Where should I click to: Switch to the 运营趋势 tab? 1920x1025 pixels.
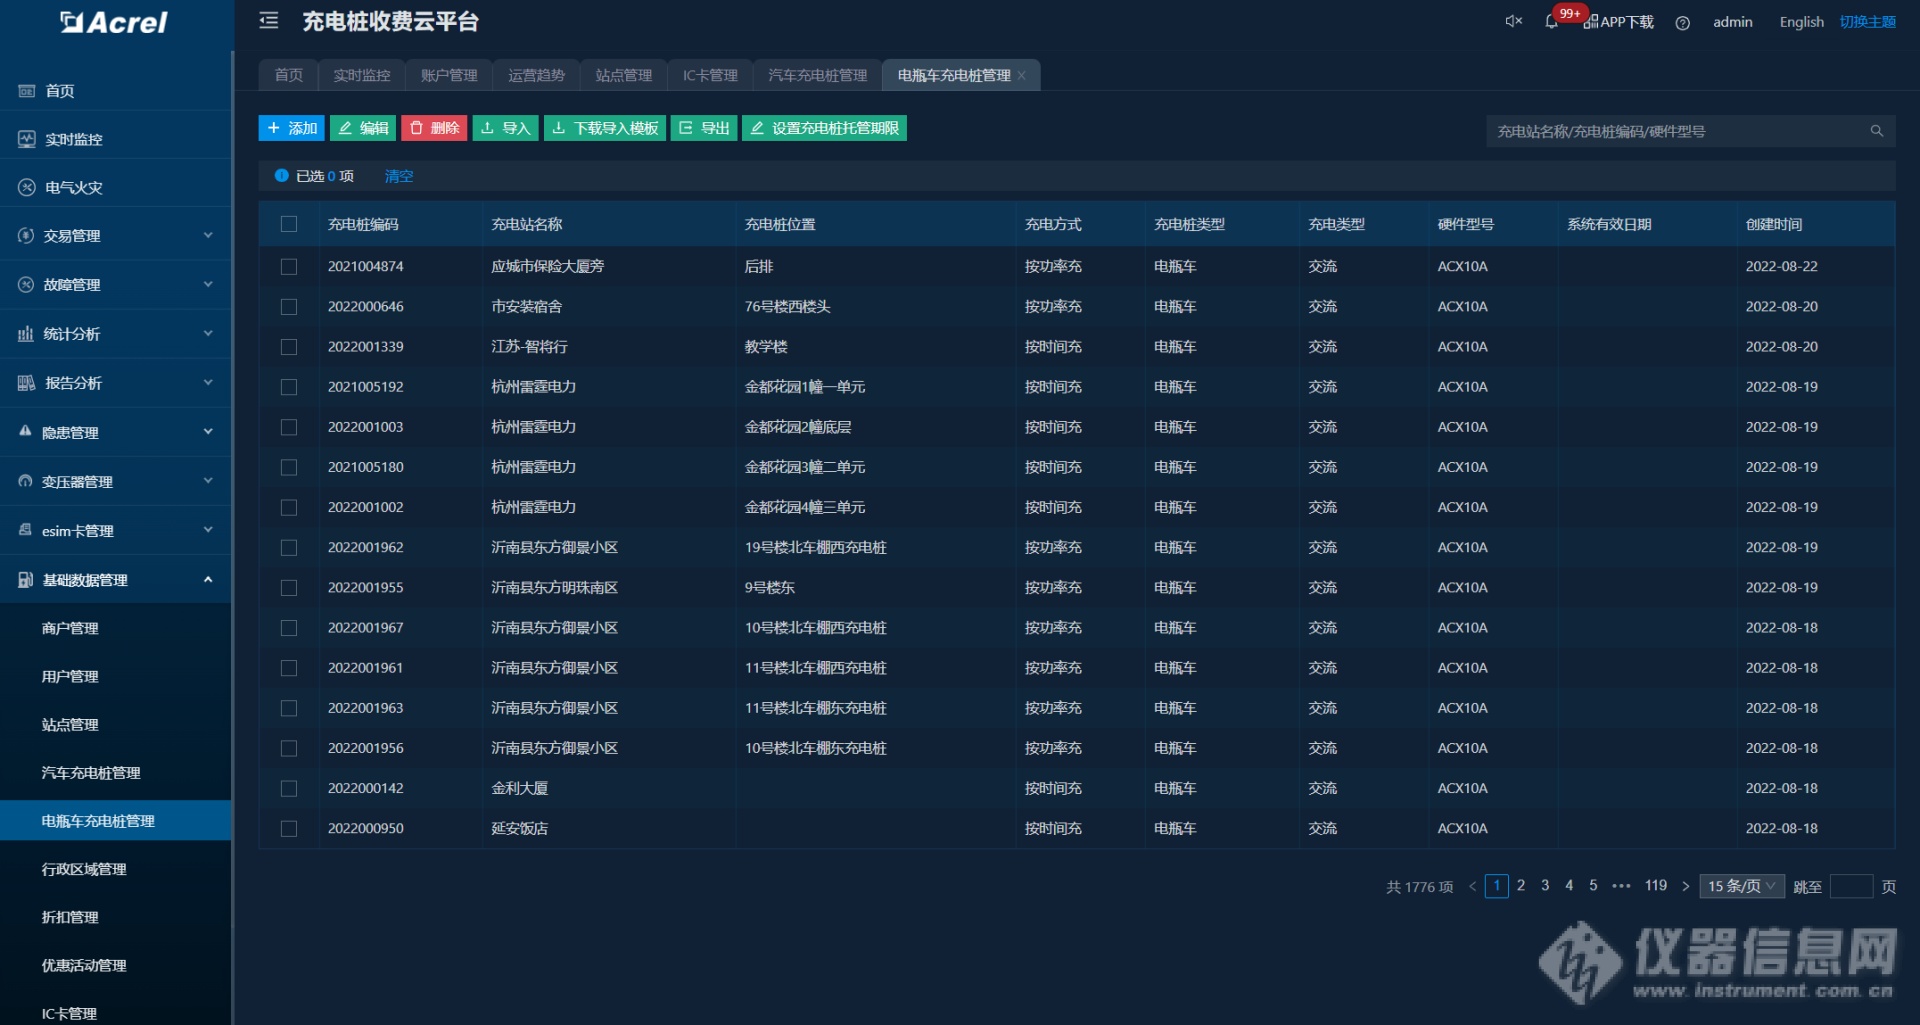tap(536, 75)
